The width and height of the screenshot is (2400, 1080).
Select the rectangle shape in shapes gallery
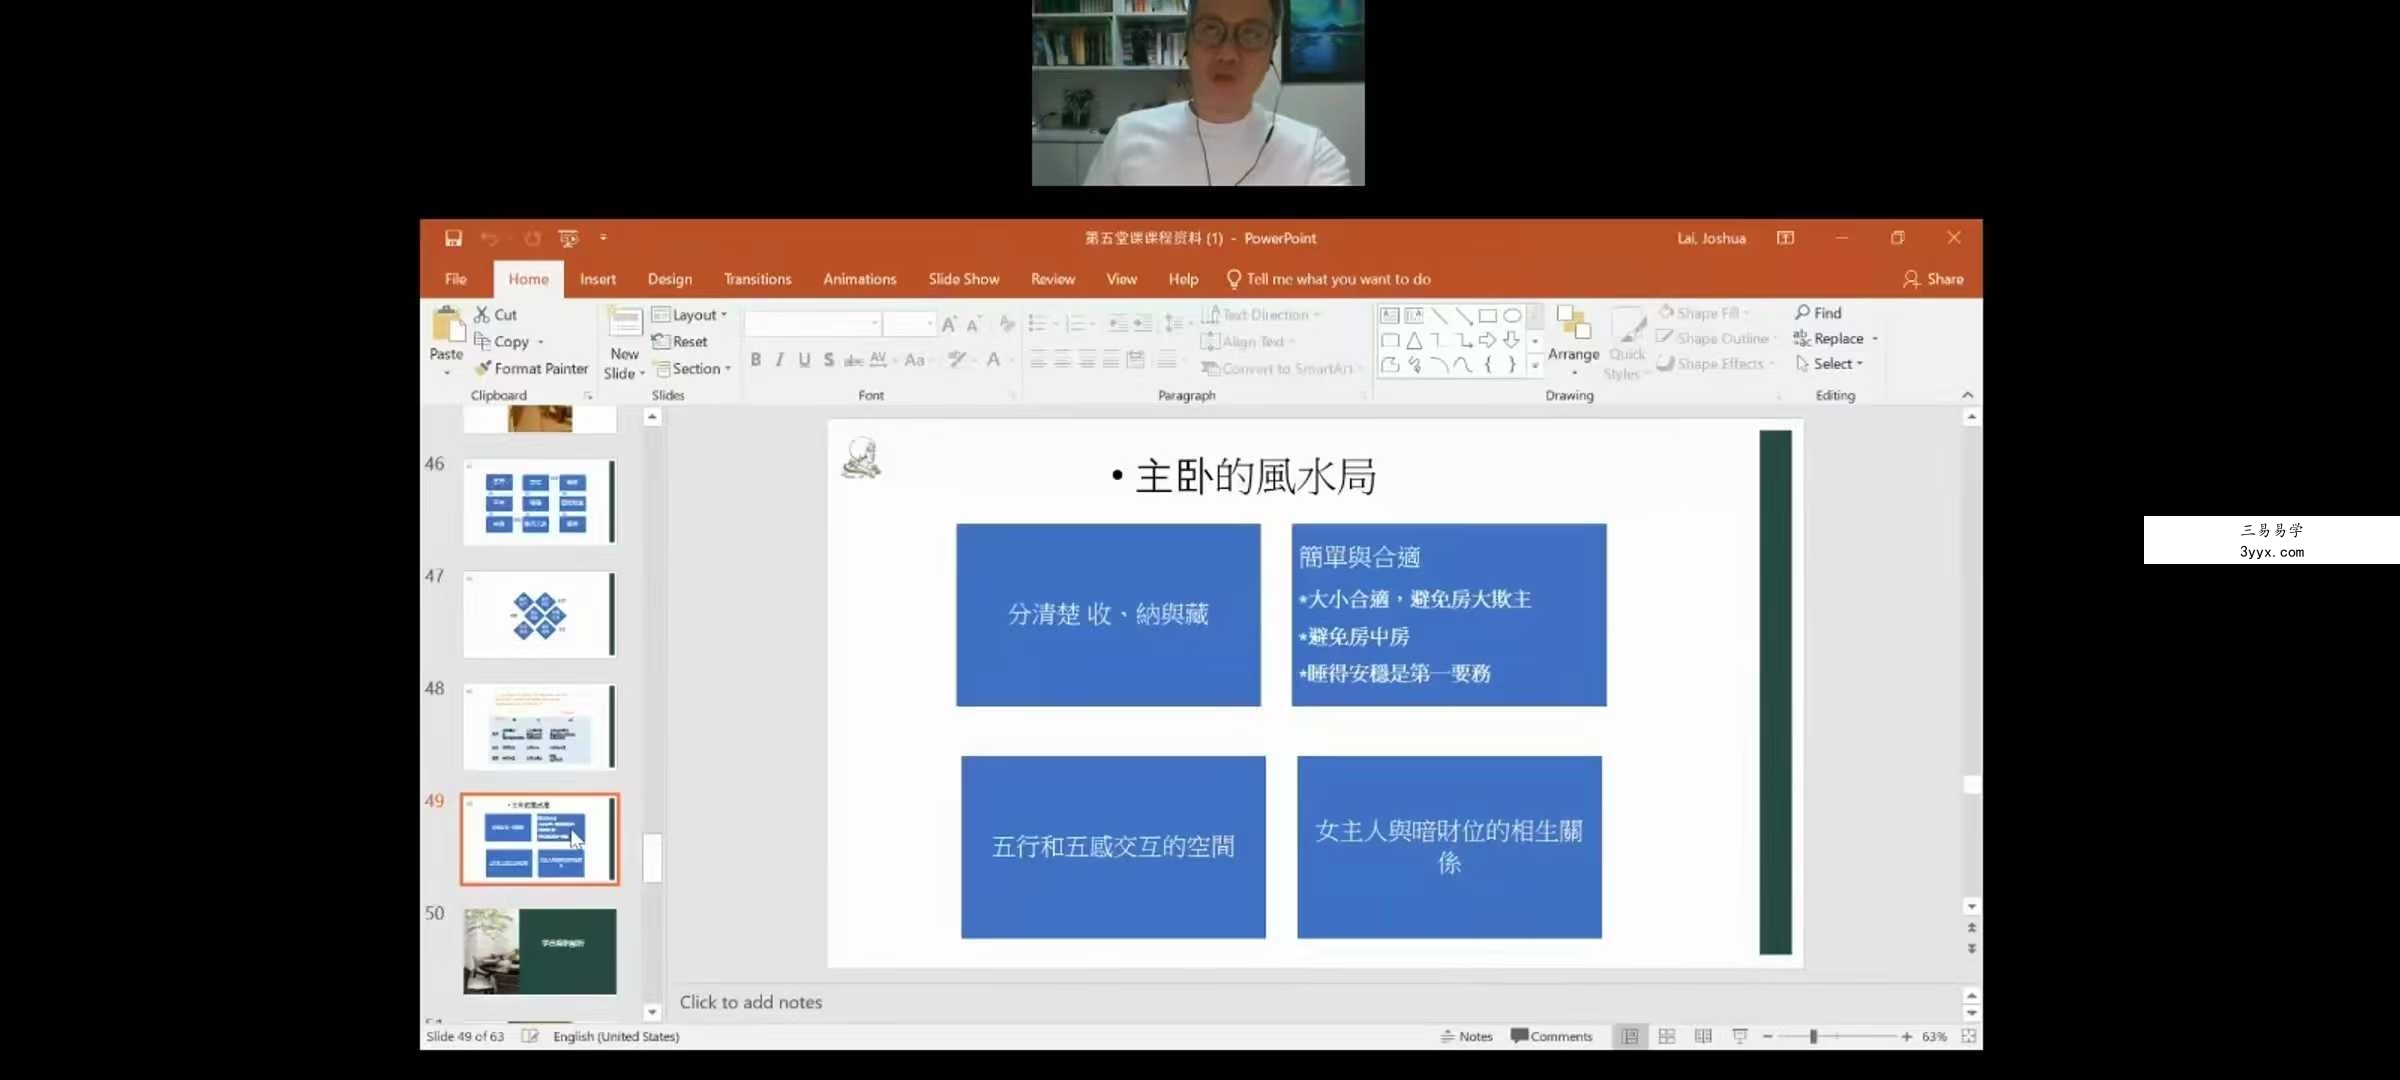[x=1487, y=315]
